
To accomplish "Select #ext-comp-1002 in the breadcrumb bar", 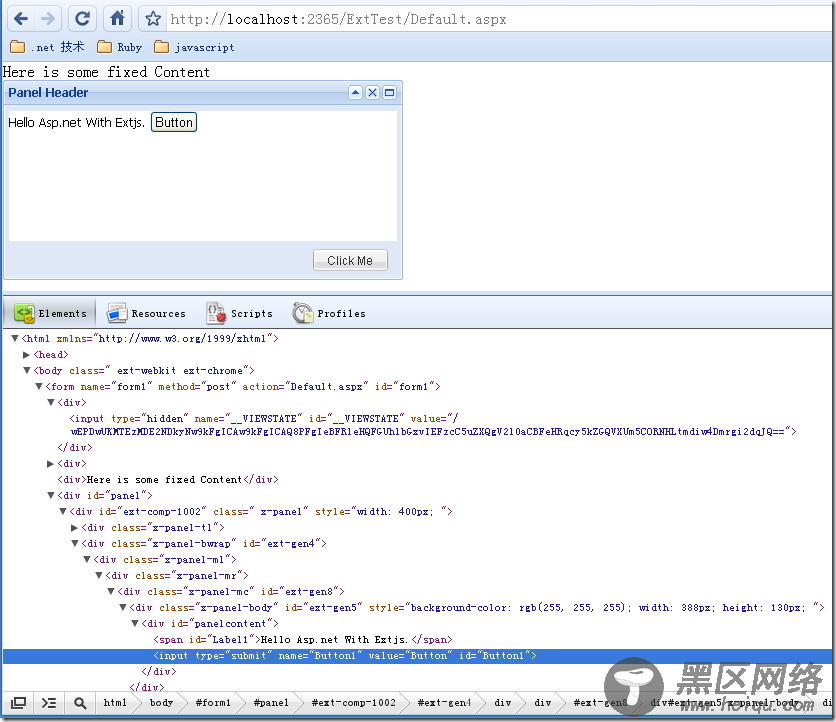I will coord(354,703).
